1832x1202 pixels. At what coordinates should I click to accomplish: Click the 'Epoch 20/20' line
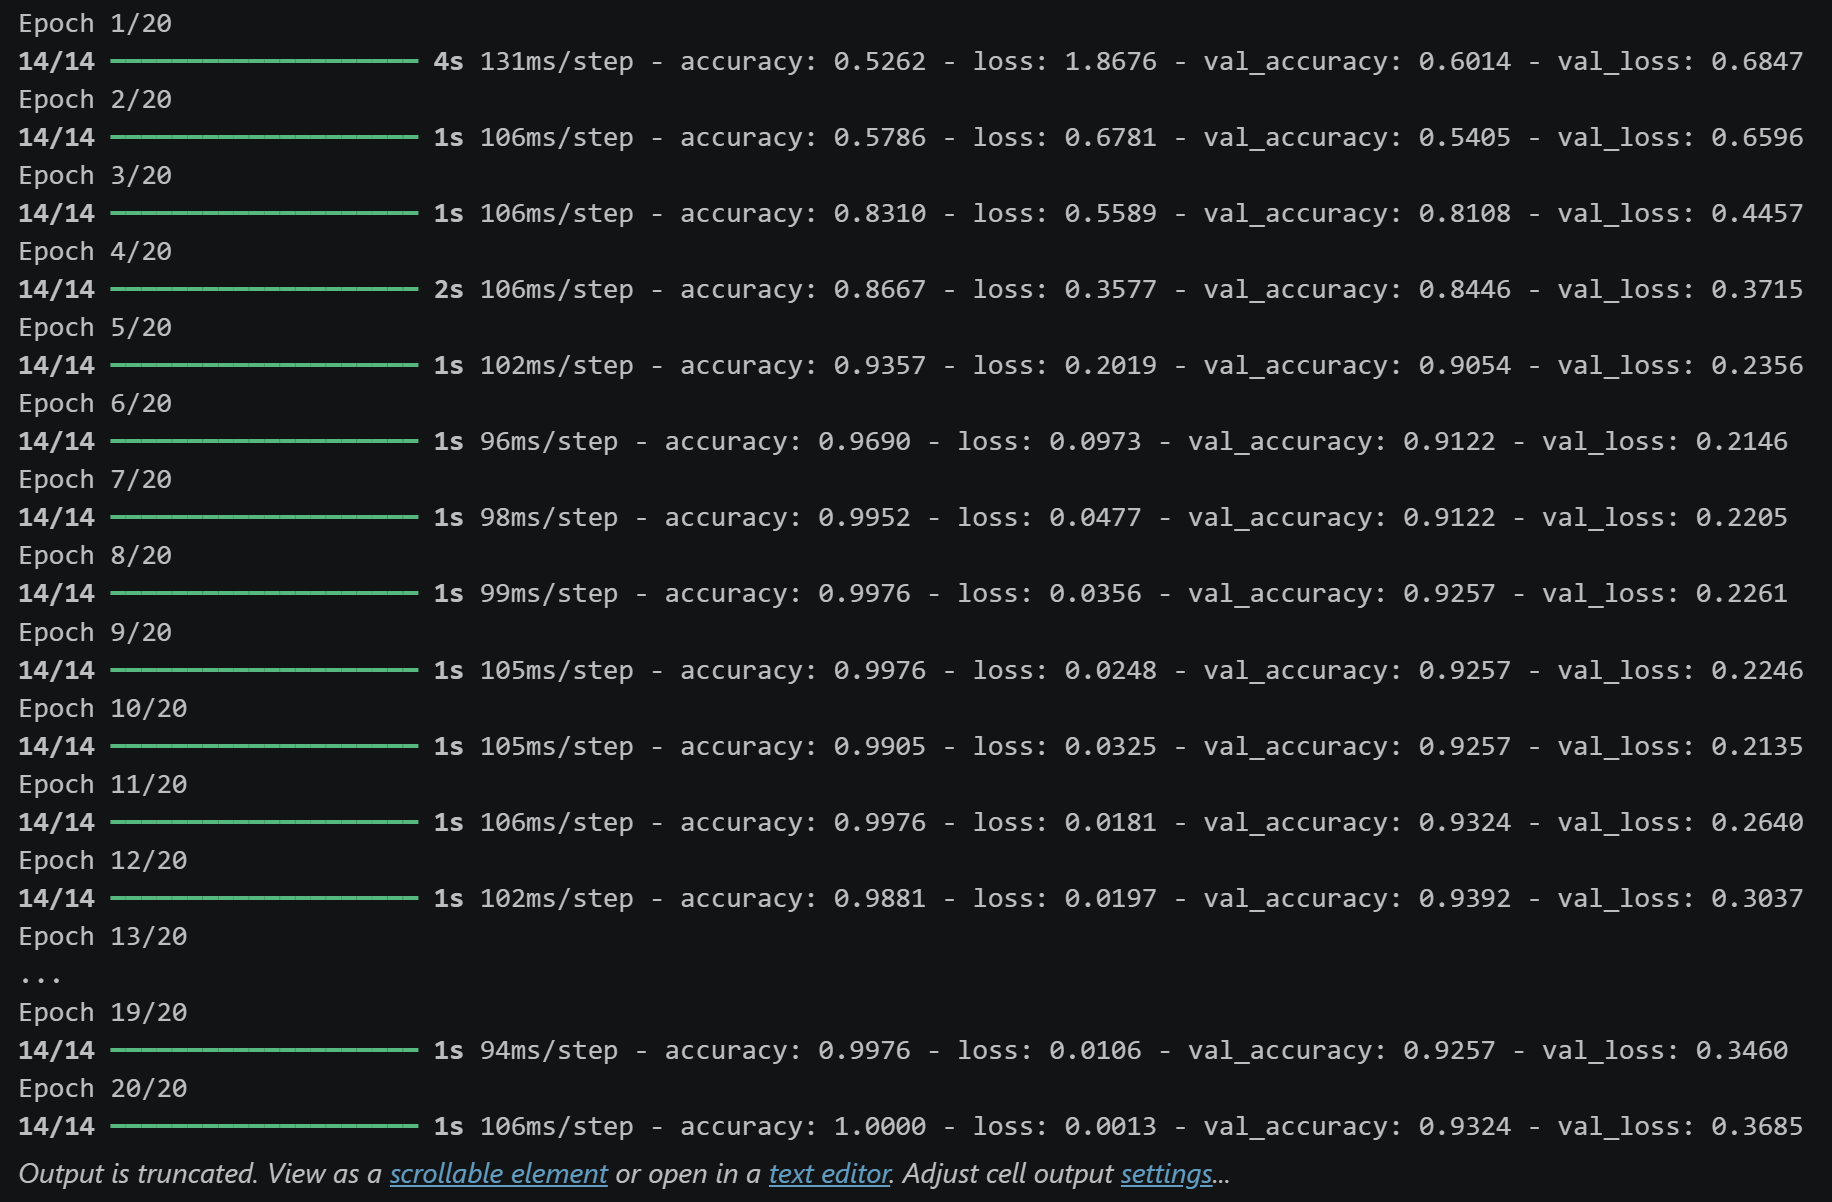click(x=103, y=1088)
